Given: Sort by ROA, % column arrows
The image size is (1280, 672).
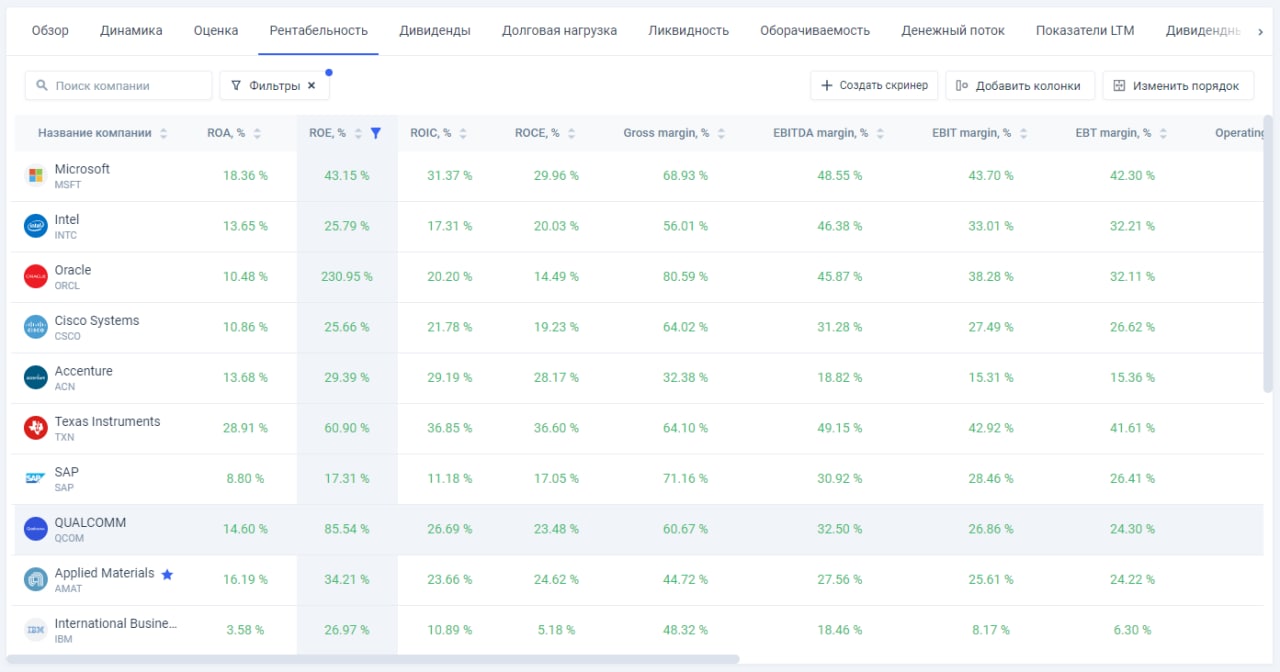Looking at the screenshot, I should (257, 133).
